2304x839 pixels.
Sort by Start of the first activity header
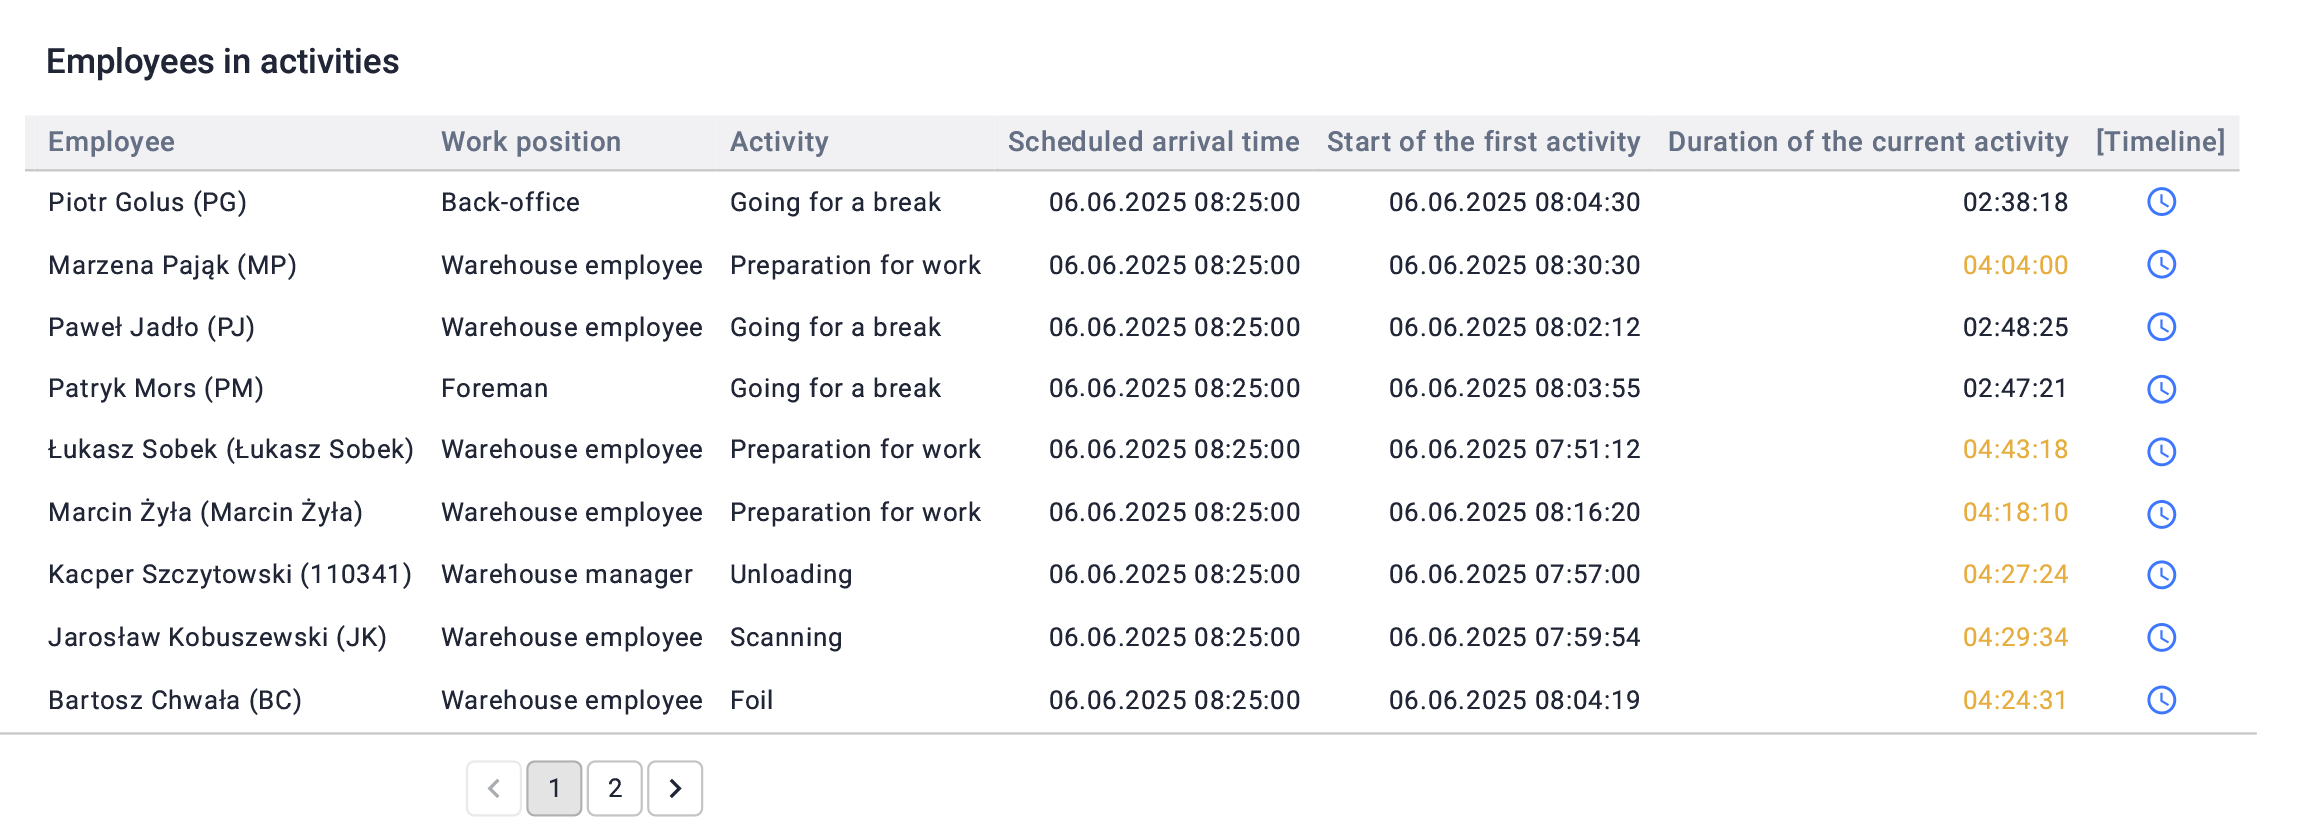(1484, 142)
